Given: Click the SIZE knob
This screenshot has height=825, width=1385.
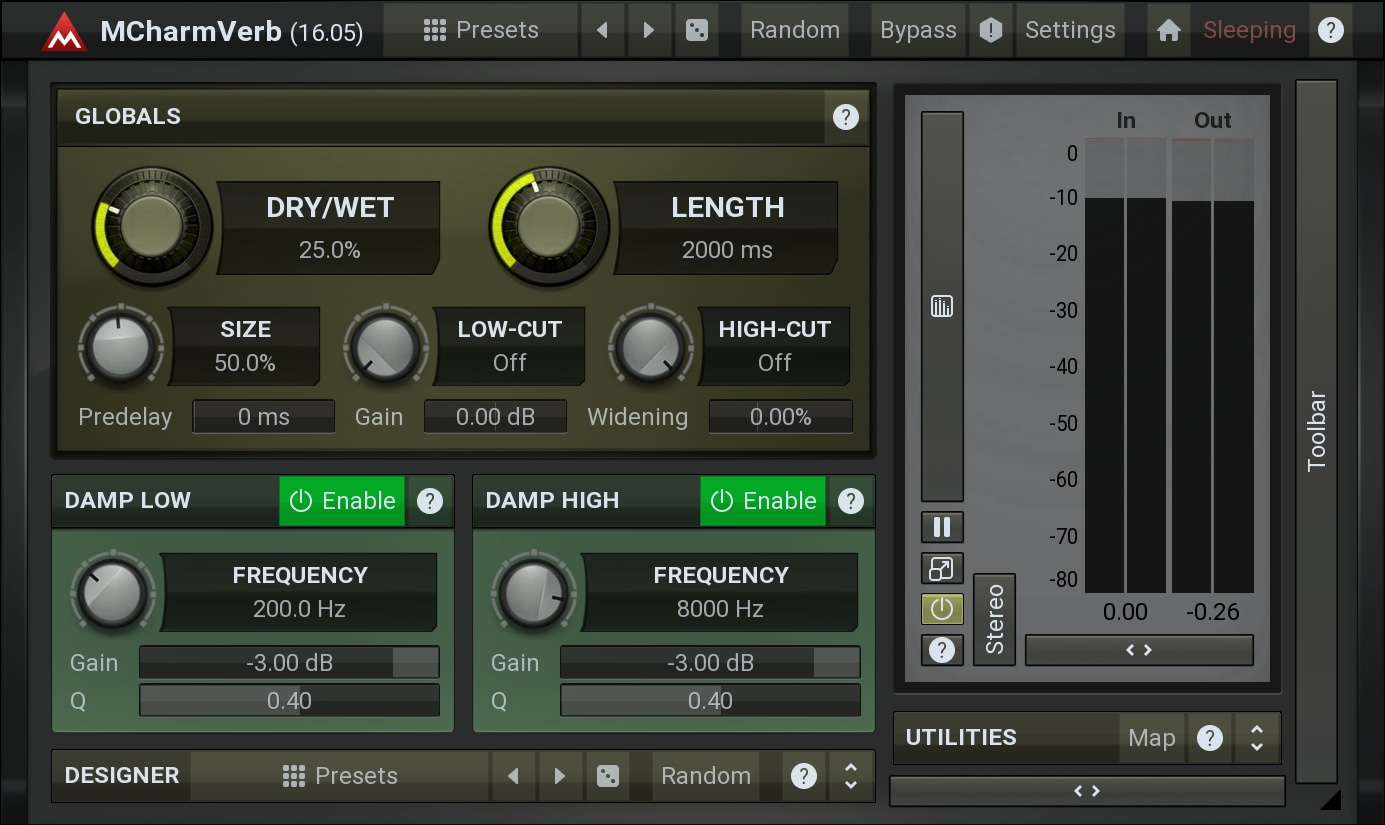Looking at the screenshot, I should (121, 346).
